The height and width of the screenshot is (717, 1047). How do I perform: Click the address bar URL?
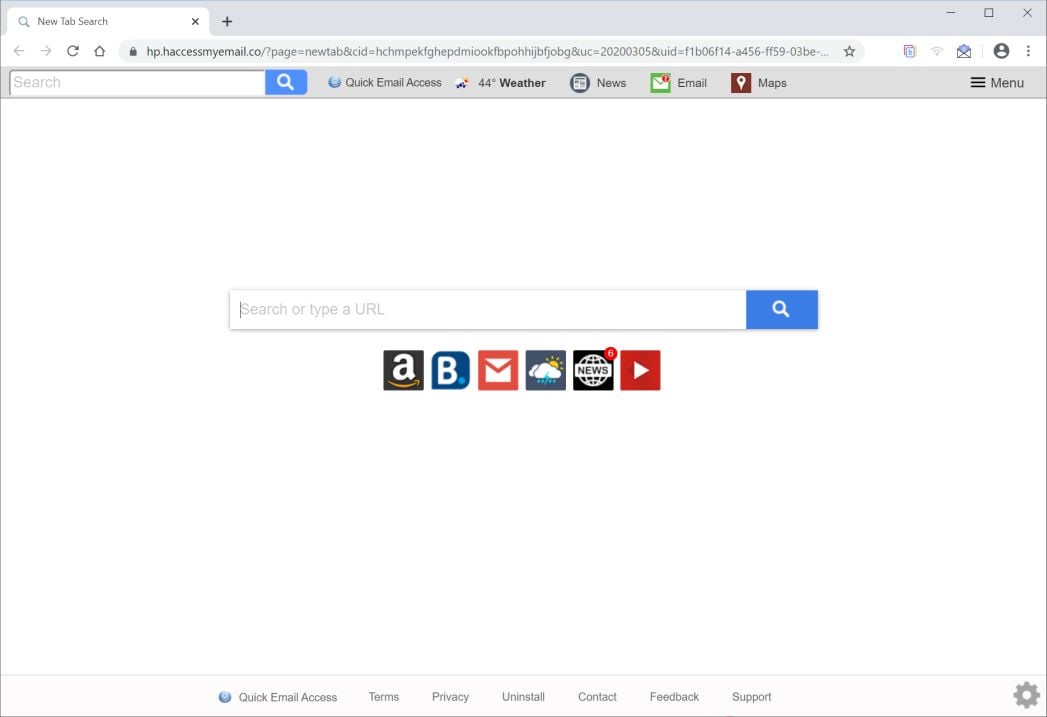(x=487, y=51)
